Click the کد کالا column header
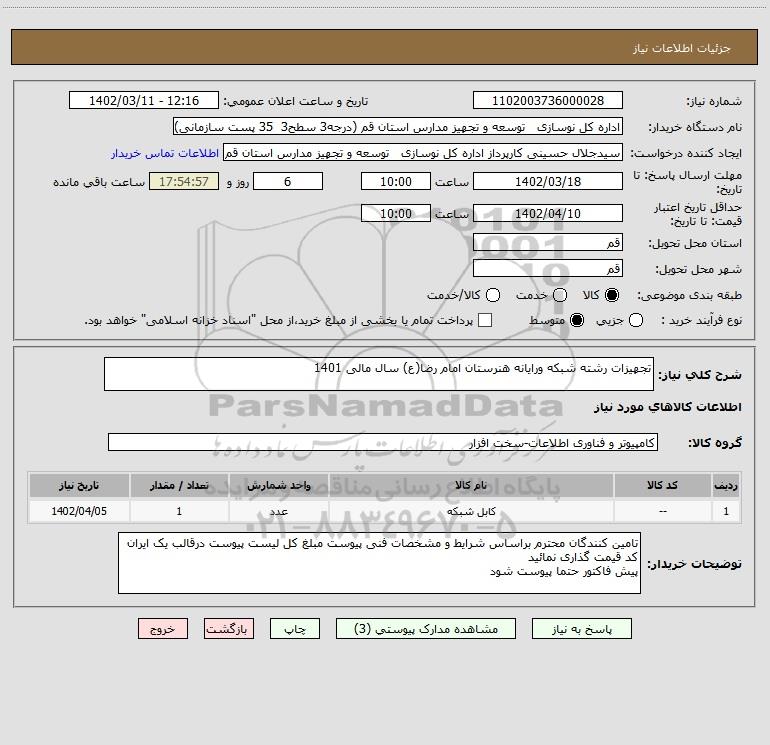This screenshot has width=770, height=745. click(662, 485)
